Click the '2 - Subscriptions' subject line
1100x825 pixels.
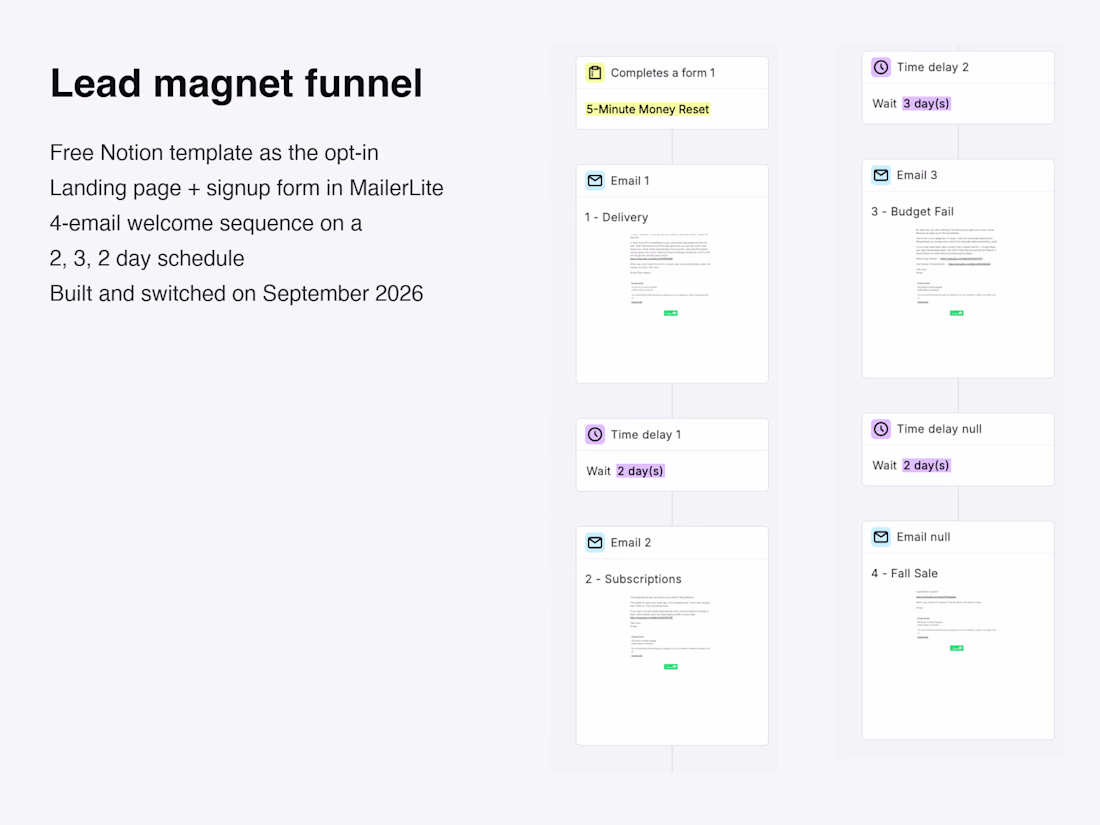[x=633, y=579]
